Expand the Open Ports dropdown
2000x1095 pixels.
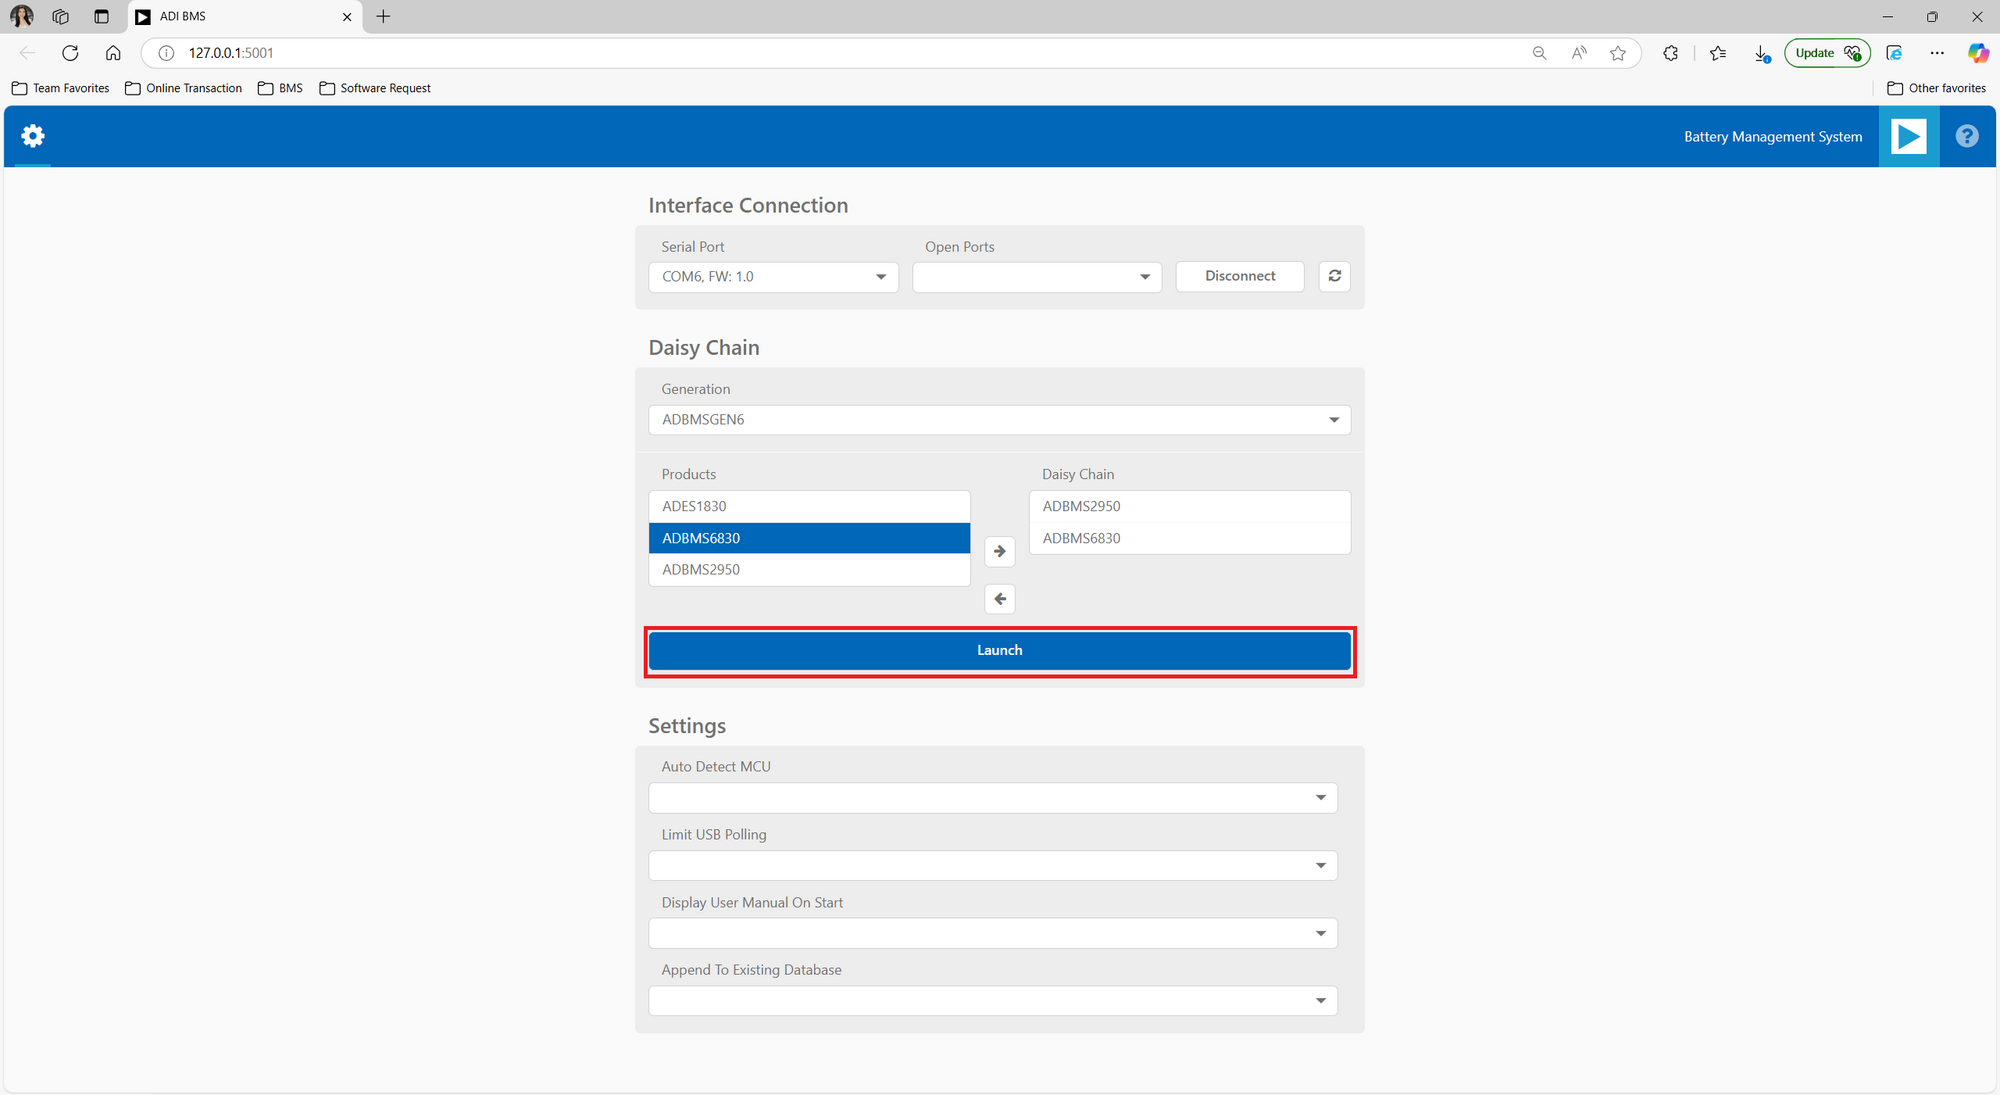[1037, 277]
